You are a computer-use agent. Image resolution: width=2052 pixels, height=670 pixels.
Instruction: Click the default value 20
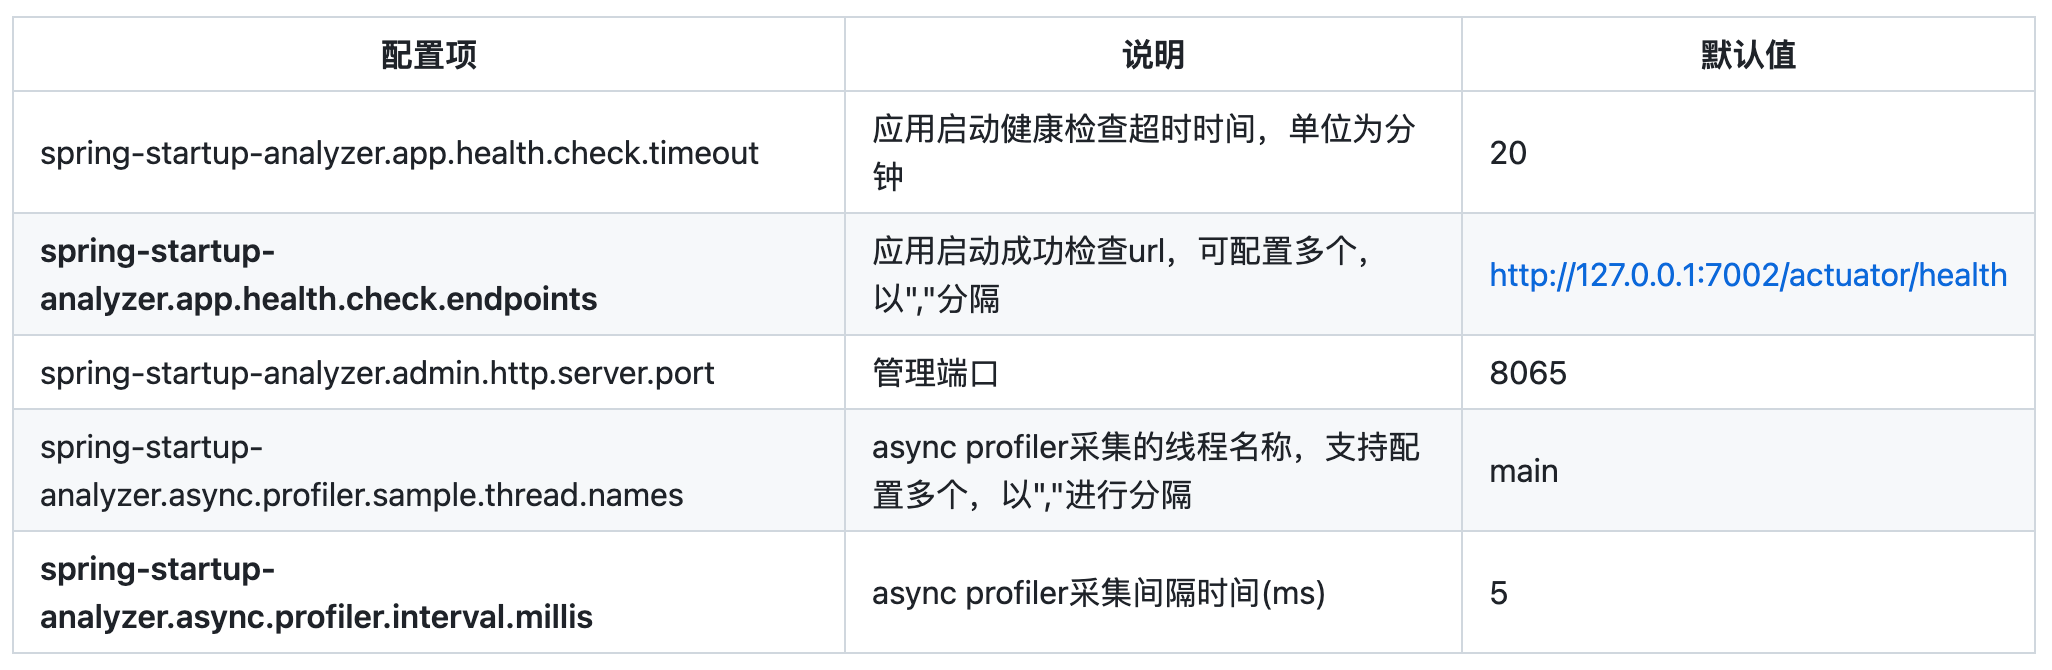tap(1508, 153)
